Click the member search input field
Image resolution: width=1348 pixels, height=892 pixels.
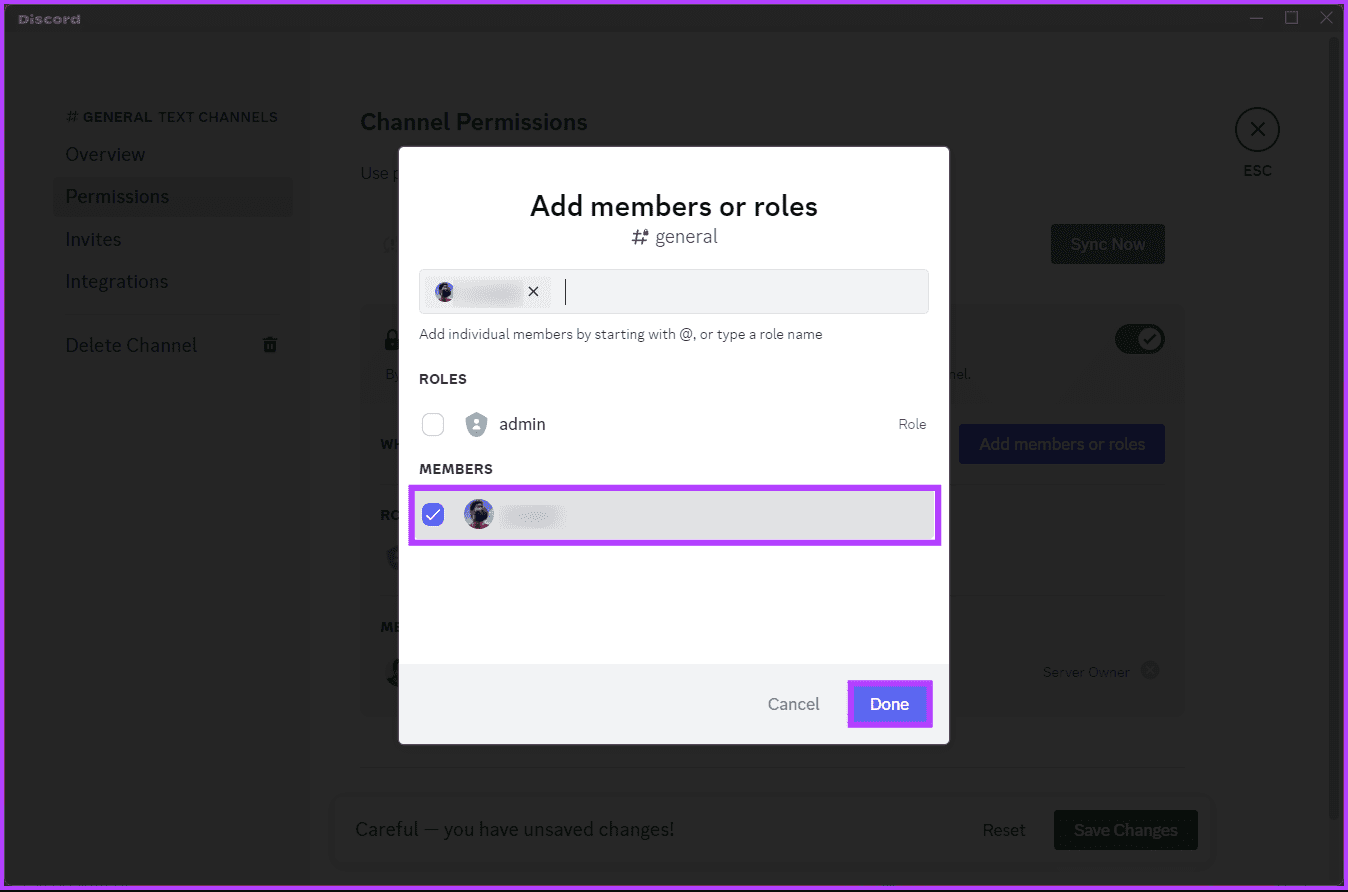pos(740,291)
